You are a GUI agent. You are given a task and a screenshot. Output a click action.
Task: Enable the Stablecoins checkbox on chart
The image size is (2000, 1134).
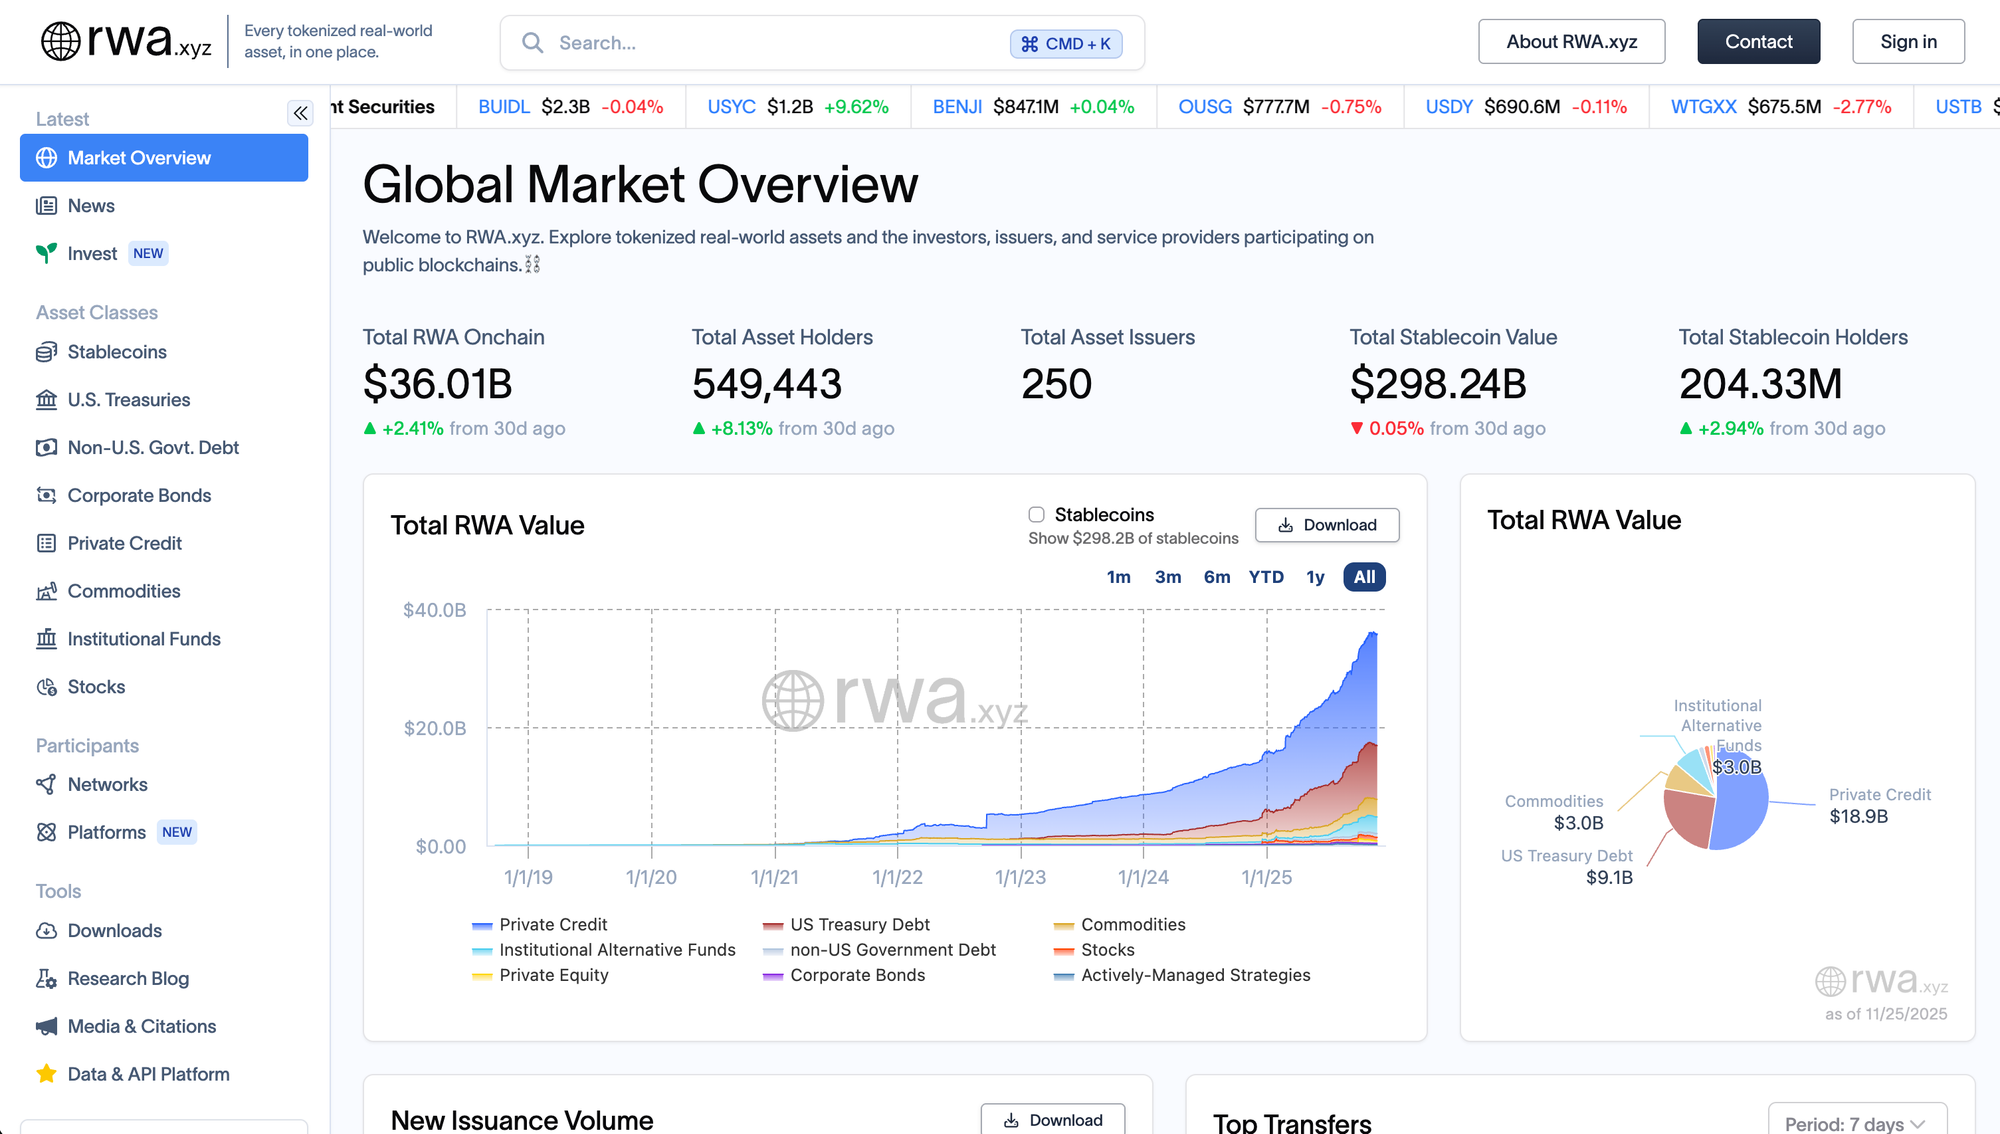click(1036, 515)
